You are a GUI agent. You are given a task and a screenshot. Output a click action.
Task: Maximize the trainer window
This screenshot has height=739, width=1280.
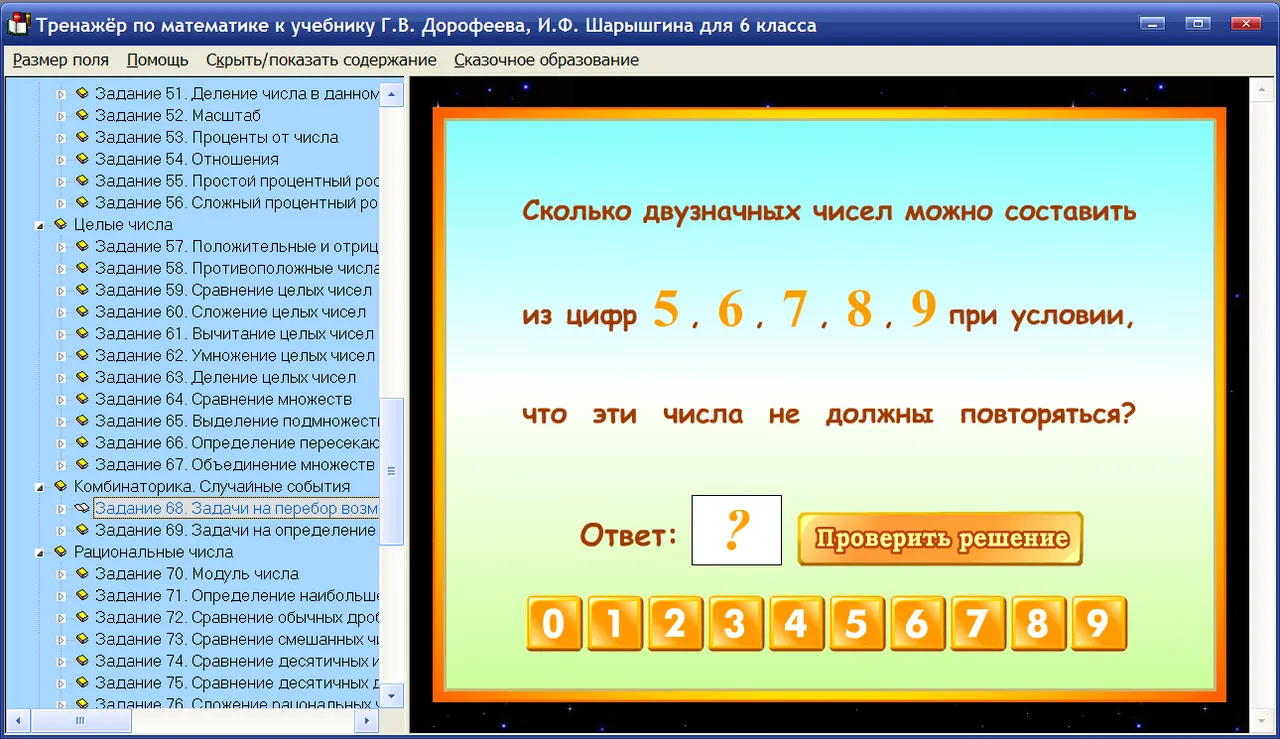pos(1196,23)
